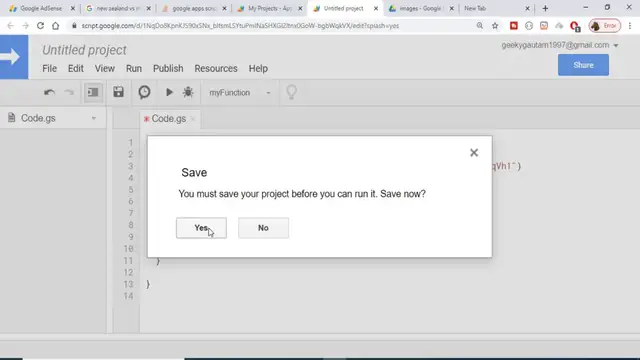This screenshot has width=640, height=360.
Task: Click the save floppy disk icon
Action: tap(118, 92)
